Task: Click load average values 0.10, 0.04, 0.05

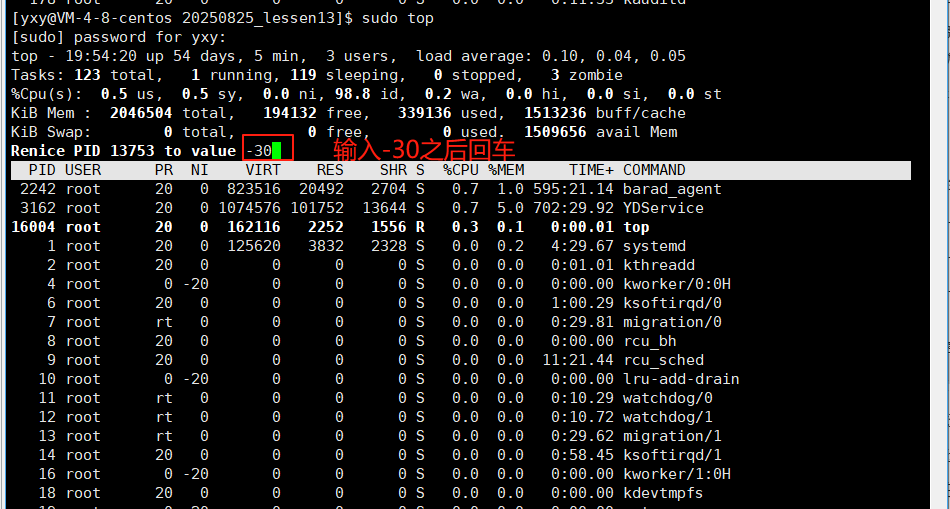Action: 614,56
